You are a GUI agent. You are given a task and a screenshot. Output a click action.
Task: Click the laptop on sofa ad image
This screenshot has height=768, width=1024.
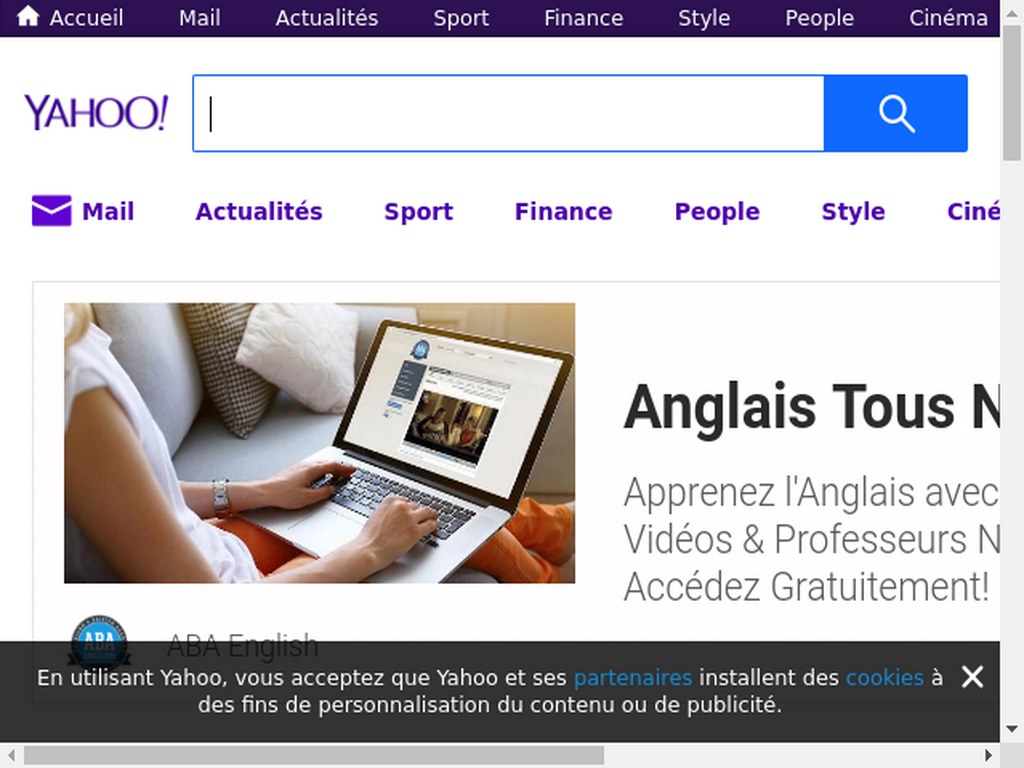click(319, 443)
